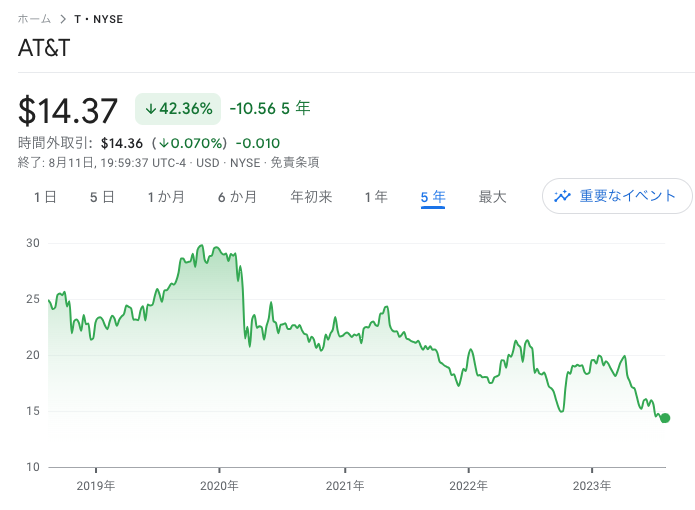Click the 20 y-axis label
Screen dimensions: 695x510
(33, 355)
